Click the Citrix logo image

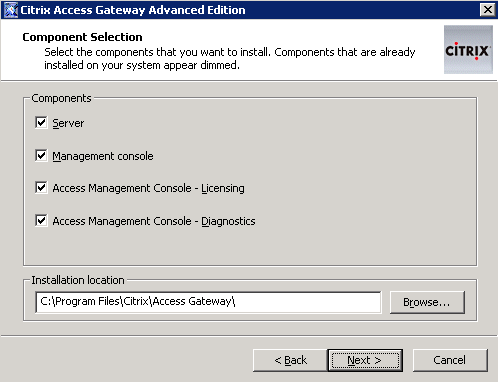click(468, 49)
